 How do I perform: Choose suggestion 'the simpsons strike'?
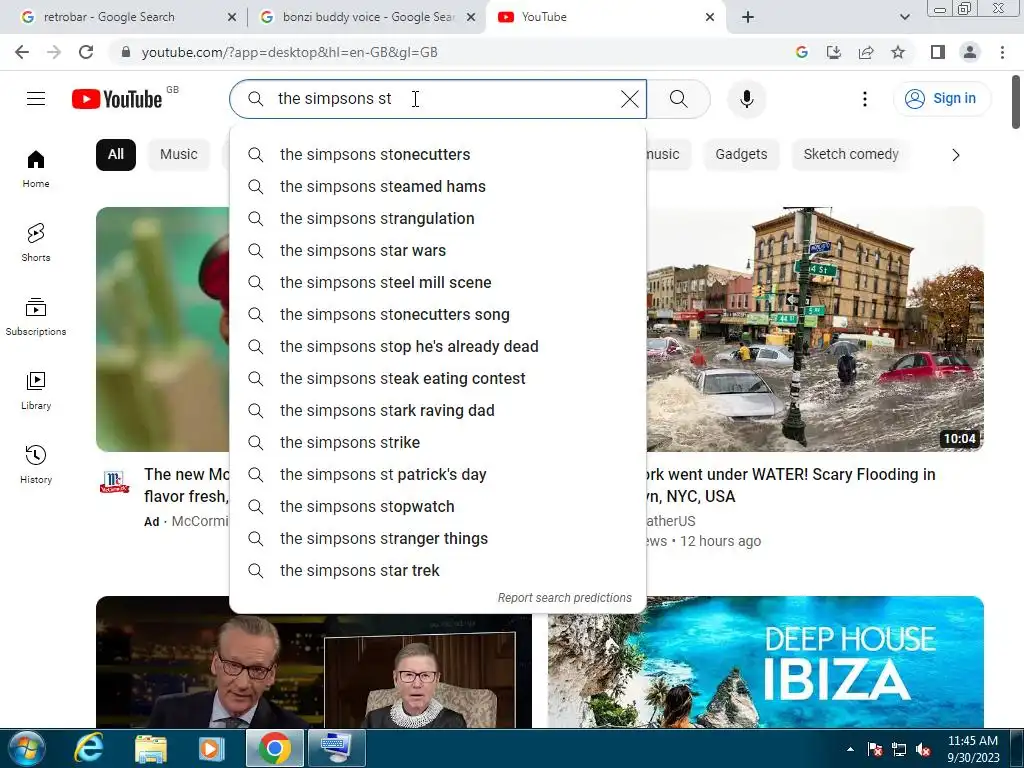click(438, 443)
